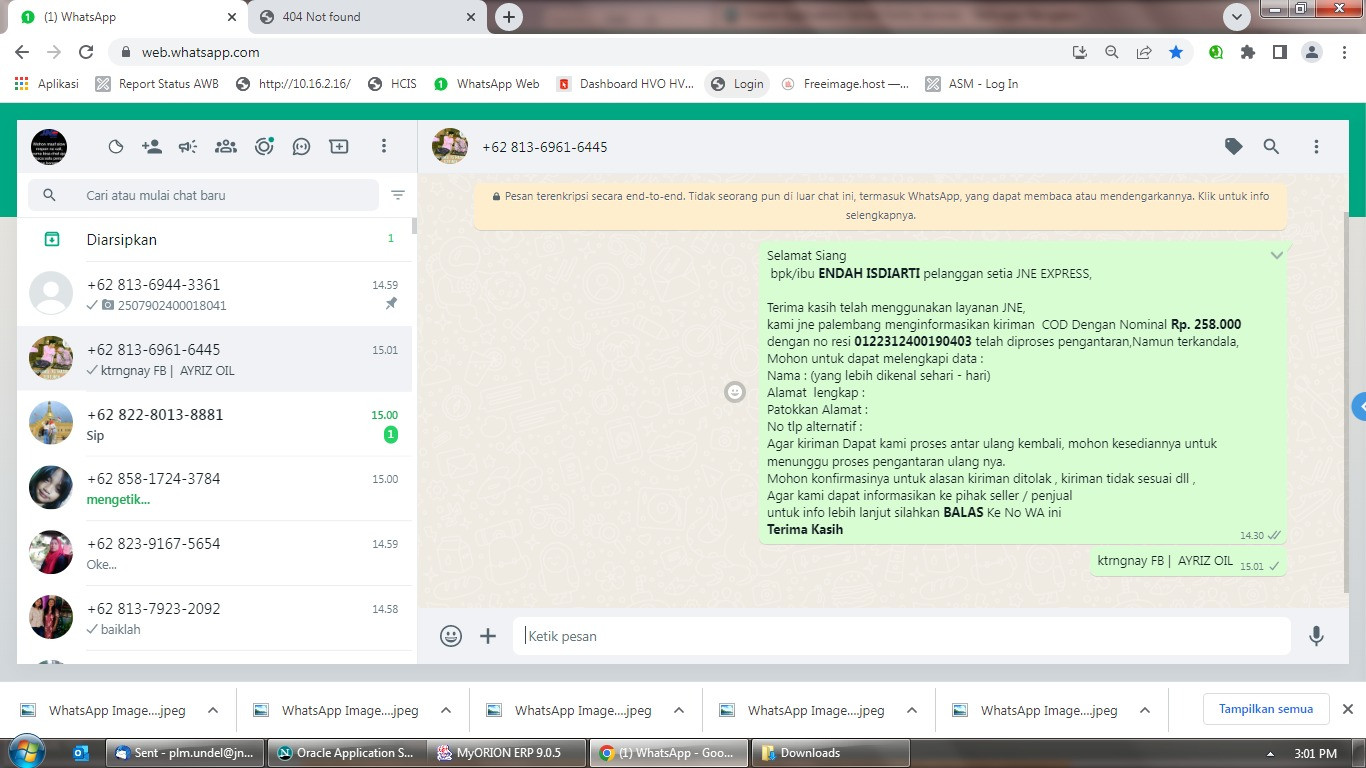Start a new chat with plus icon

pyautogui.click(x=339, y=147)
